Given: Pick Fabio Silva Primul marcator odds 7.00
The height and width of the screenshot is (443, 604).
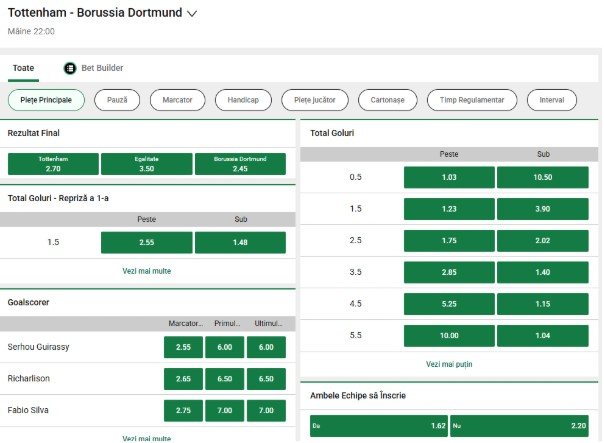Looking at the screenshot, I should point(225,411).
